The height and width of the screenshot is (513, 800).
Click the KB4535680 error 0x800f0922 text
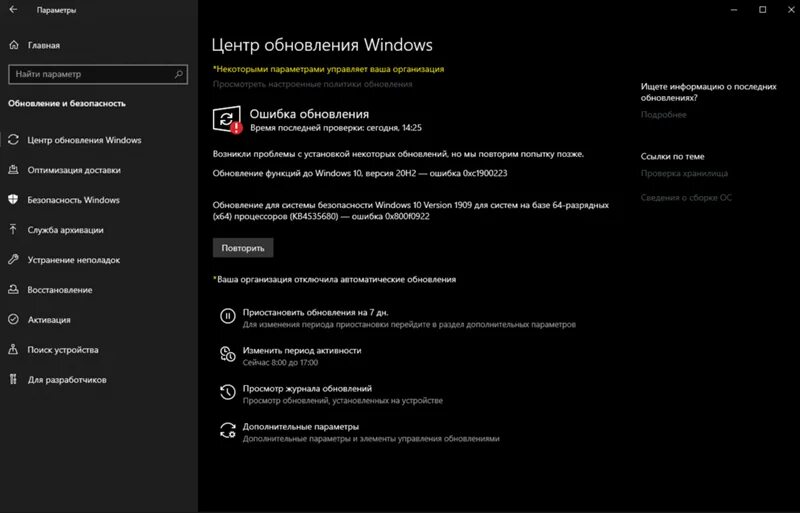[x=411, y=210]
